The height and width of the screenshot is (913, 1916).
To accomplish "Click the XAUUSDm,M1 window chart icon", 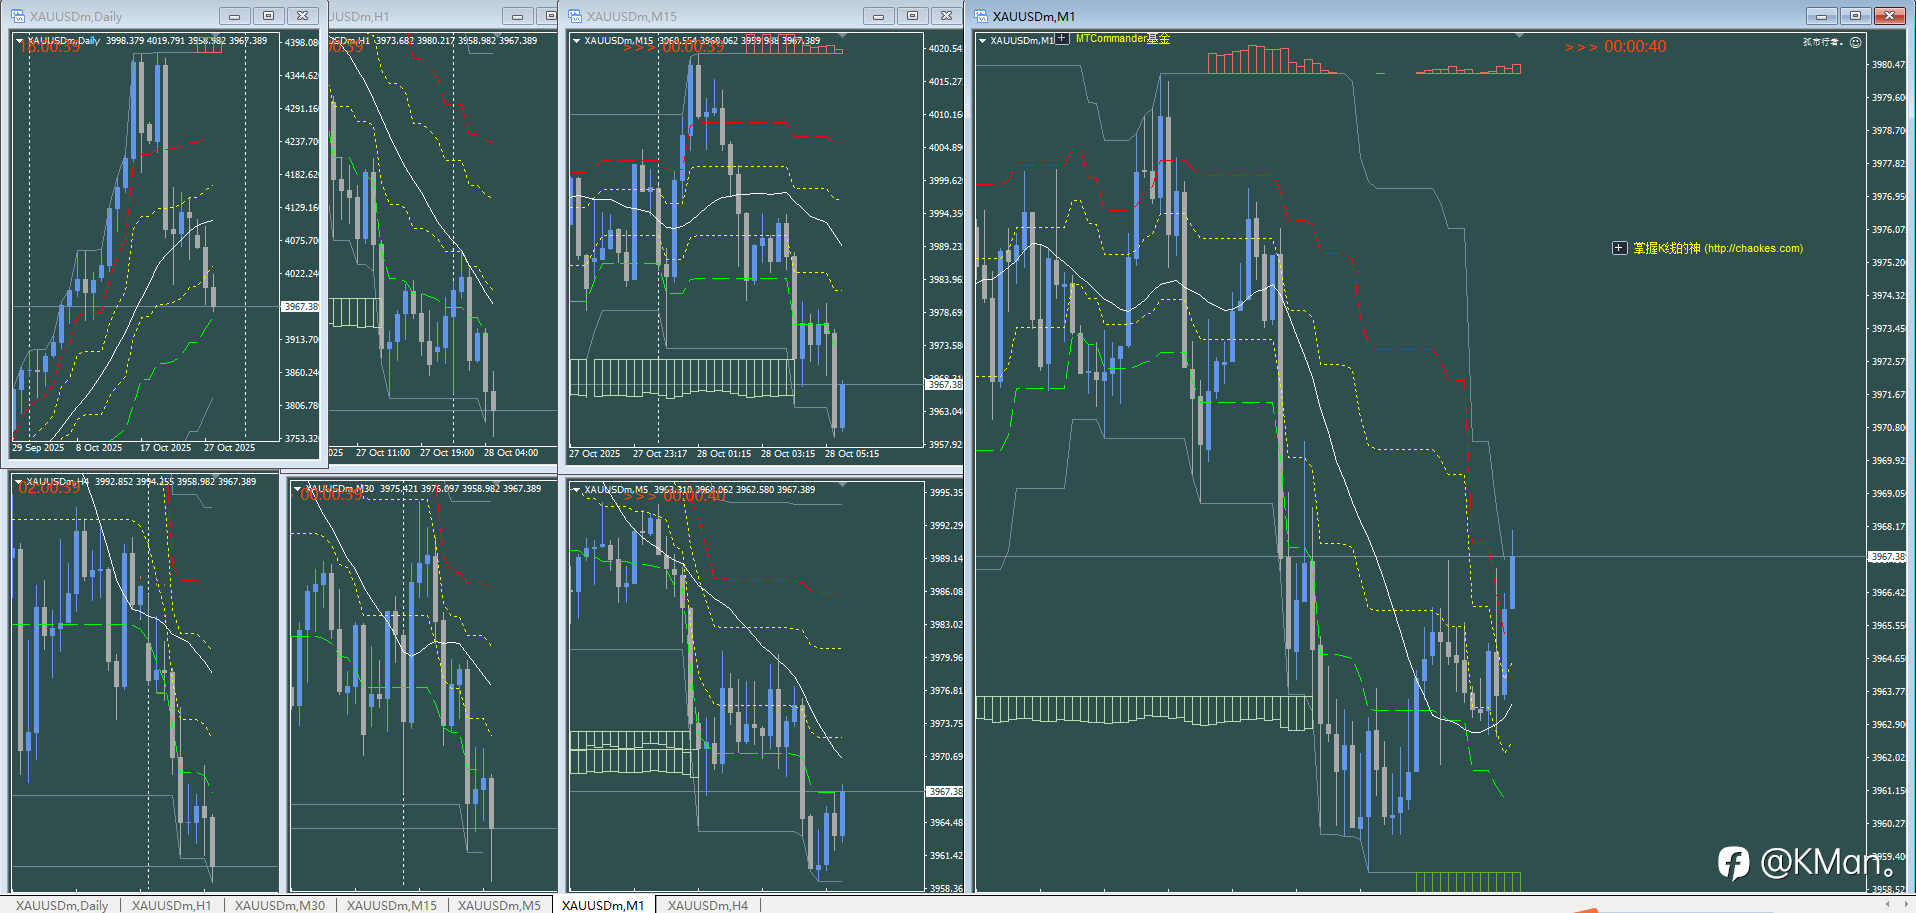I will (x=981, y=16).
